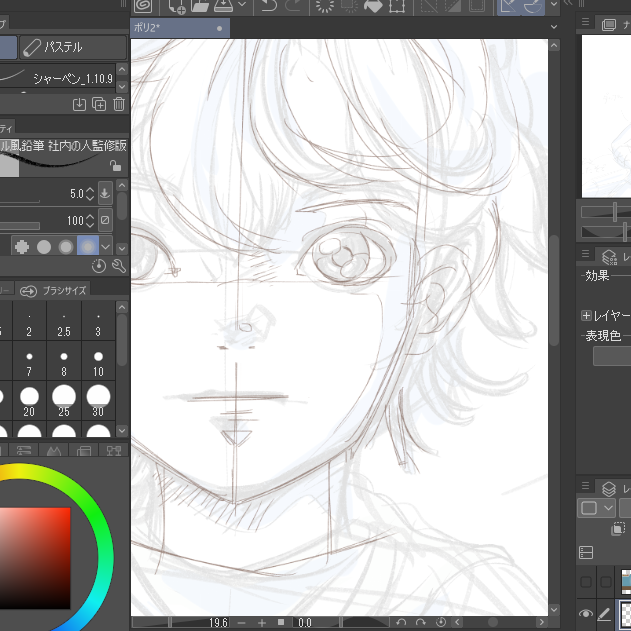Click the opacity slider bar
Image resolution: width=631 pixels, height=631 pixels.
[20, 226]
